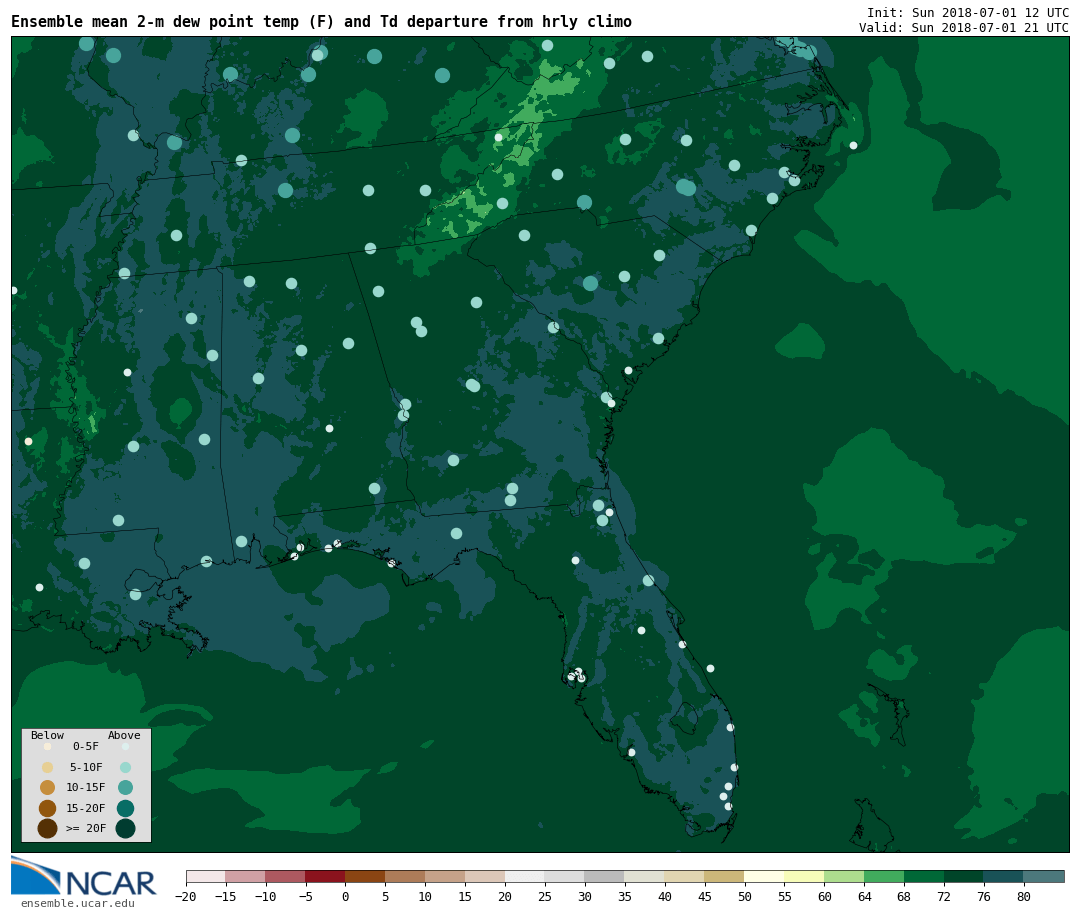The width and height of the screenshot is (1080, 915).
Task: Click the 'Below' 5-10F legend circle
Action: click(x=48, y=768)
